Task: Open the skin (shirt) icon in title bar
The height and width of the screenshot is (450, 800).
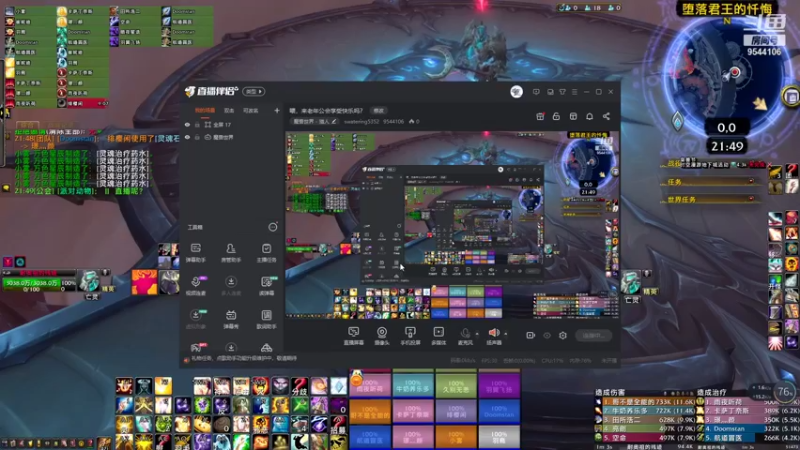Action: tap(562, 92)
